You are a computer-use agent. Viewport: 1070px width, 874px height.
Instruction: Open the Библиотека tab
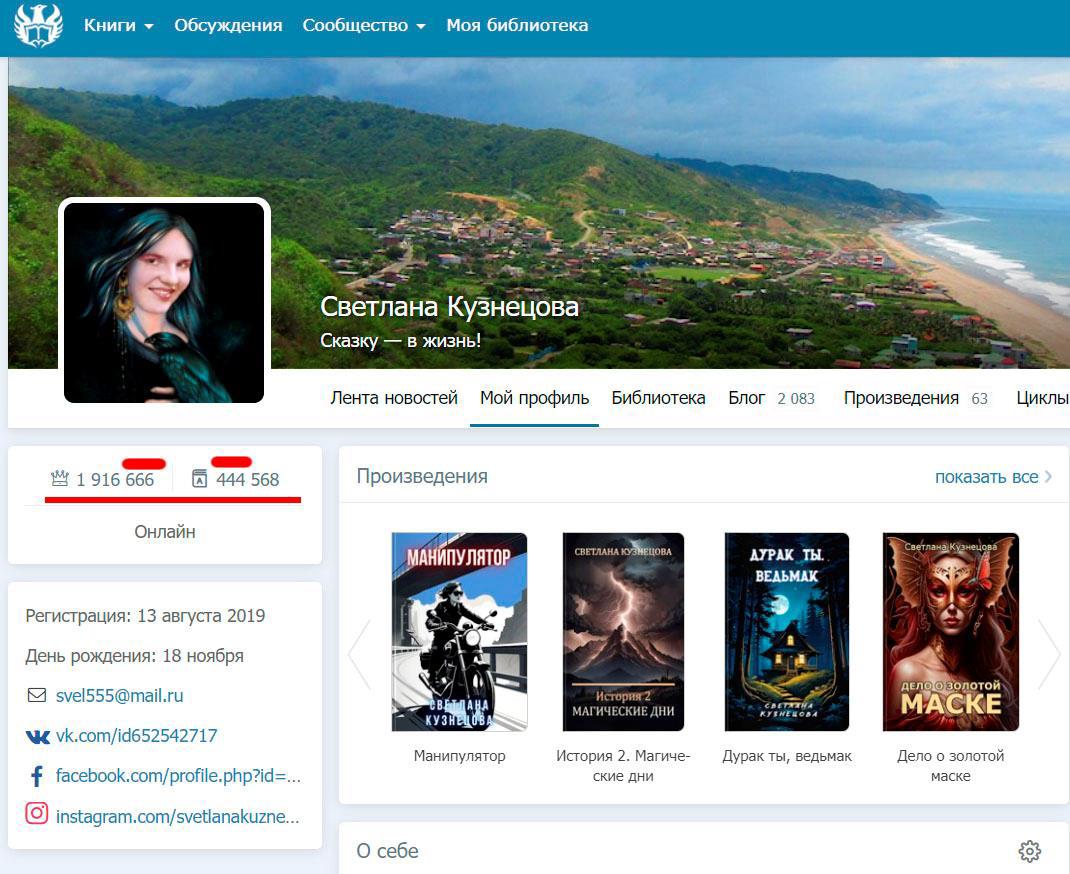point(658,398)
